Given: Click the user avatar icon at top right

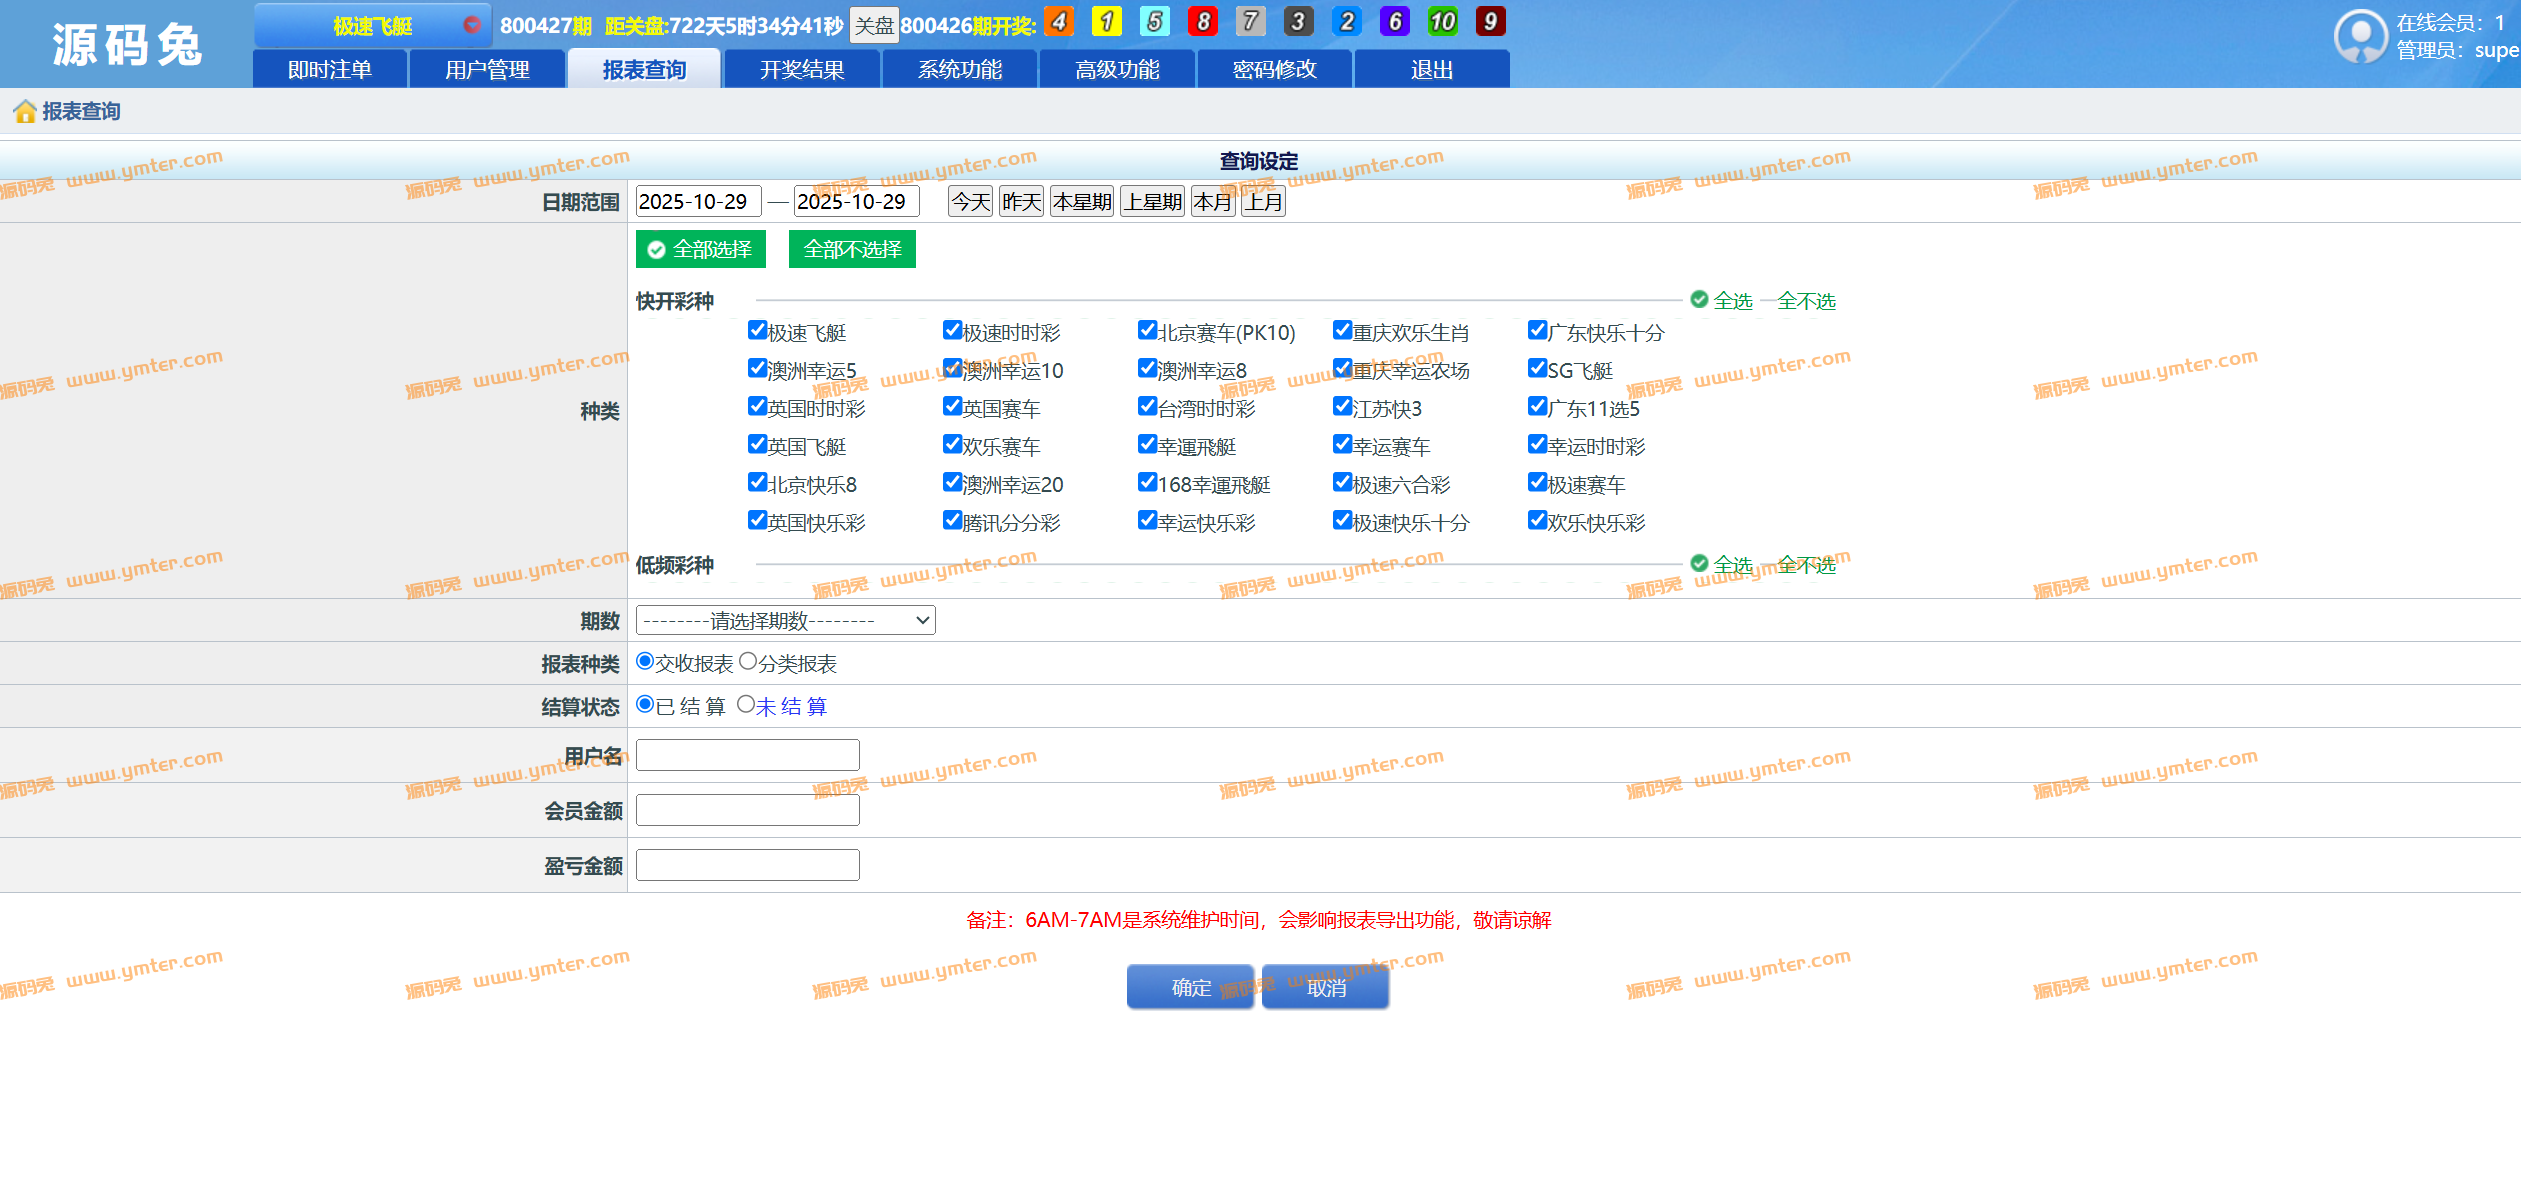Looking at the screenshot, I should click(2361, 36).
